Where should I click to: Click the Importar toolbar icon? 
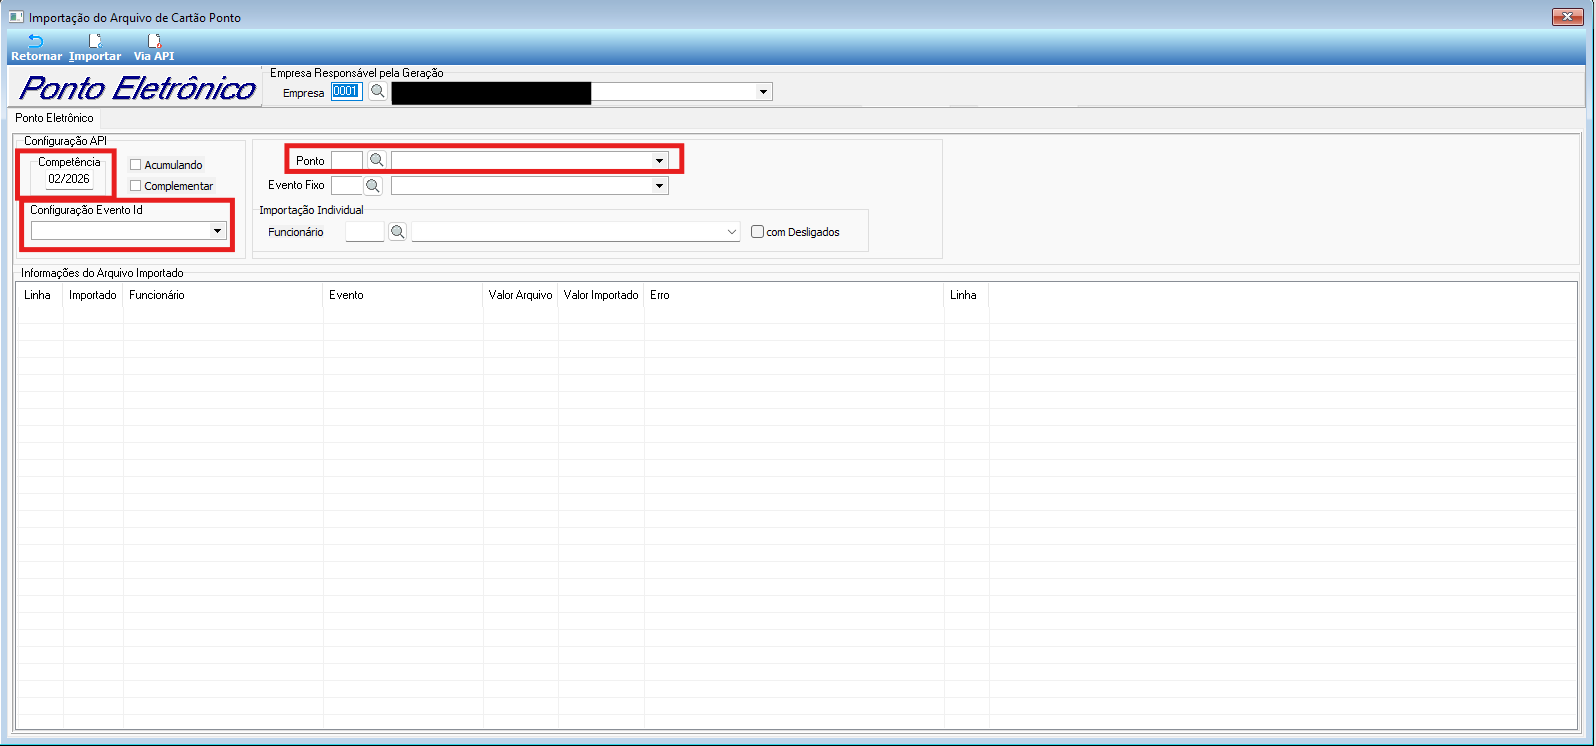click(95, 41)
